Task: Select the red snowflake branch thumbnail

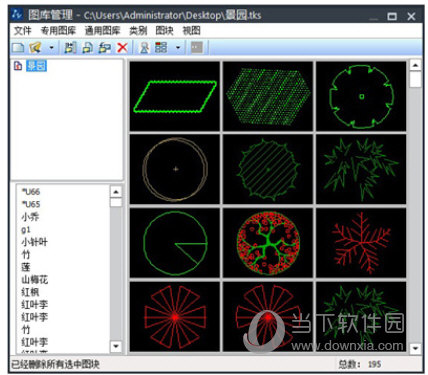Action: click(x=361, y=243)
